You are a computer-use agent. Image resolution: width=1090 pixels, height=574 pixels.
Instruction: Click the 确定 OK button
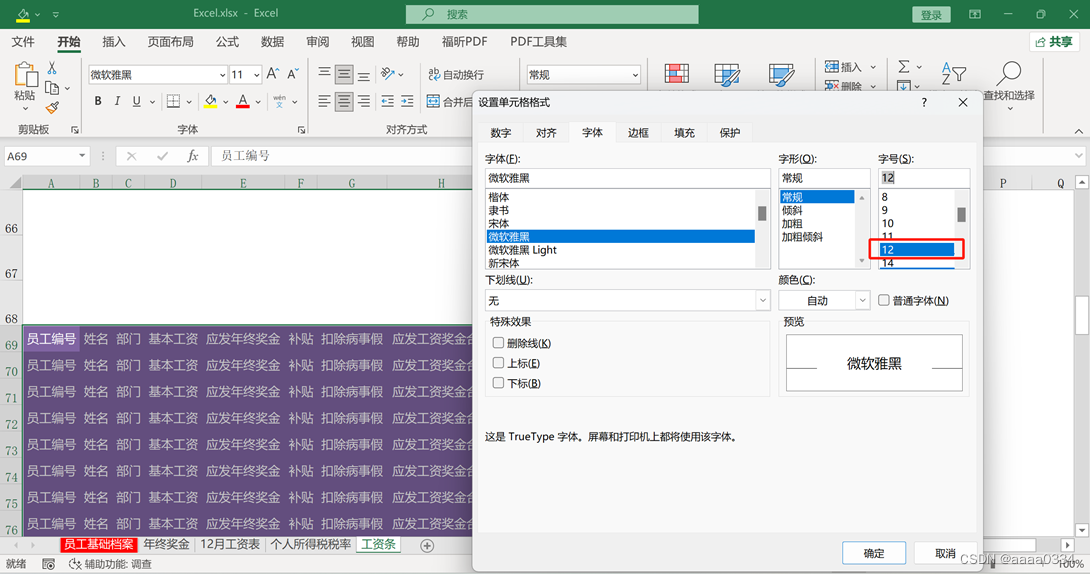874,553
